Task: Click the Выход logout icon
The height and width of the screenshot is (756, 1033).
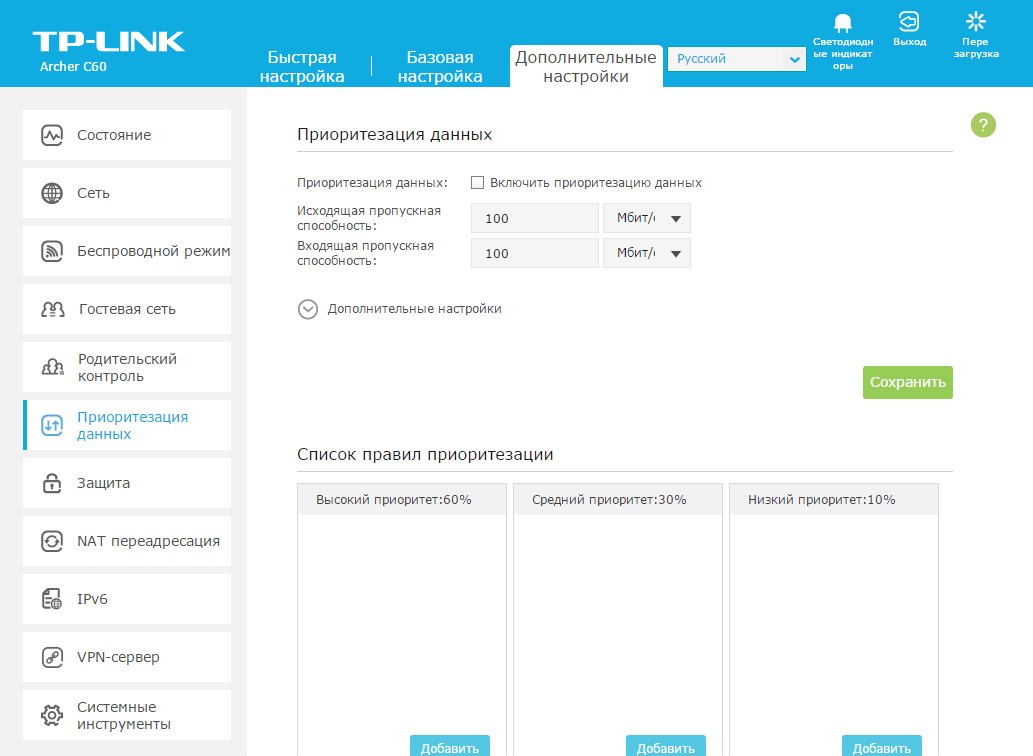Action: 909,22
